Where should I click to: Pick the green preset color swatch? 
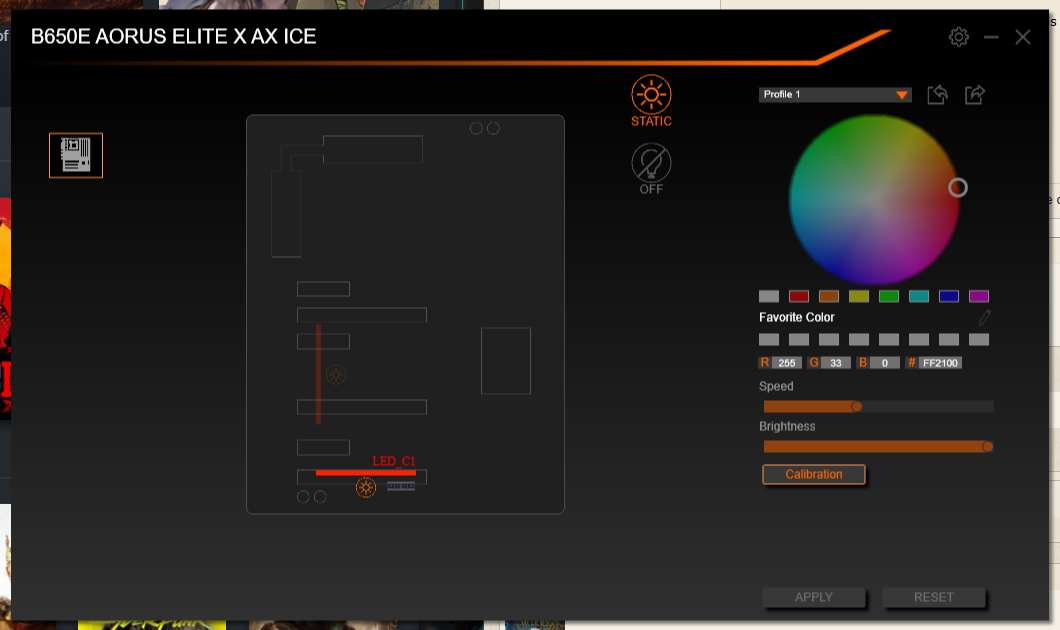(x=889, y=296)
